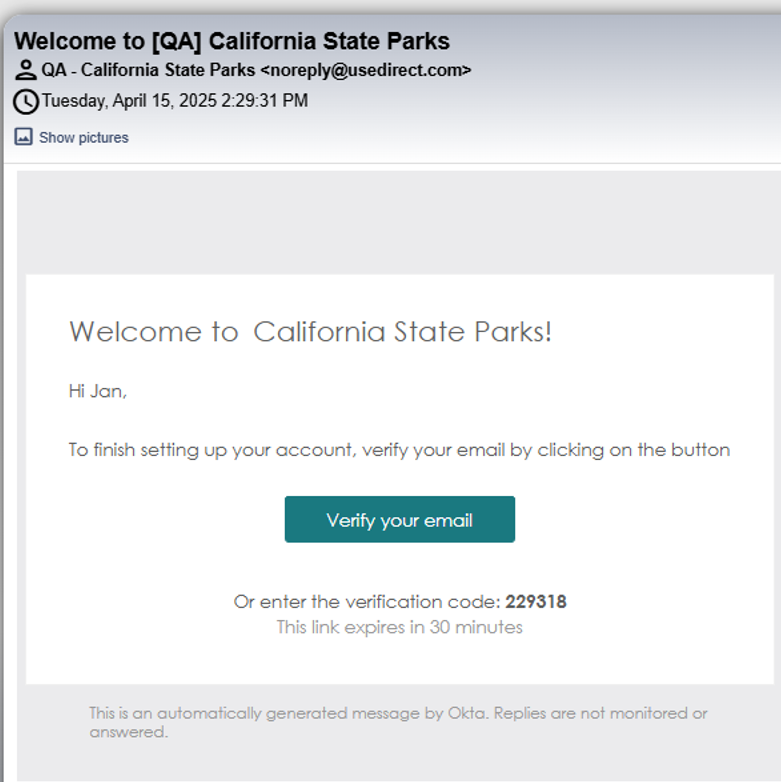
Task: Click the Or enter the verification code label
Action: 366,602
